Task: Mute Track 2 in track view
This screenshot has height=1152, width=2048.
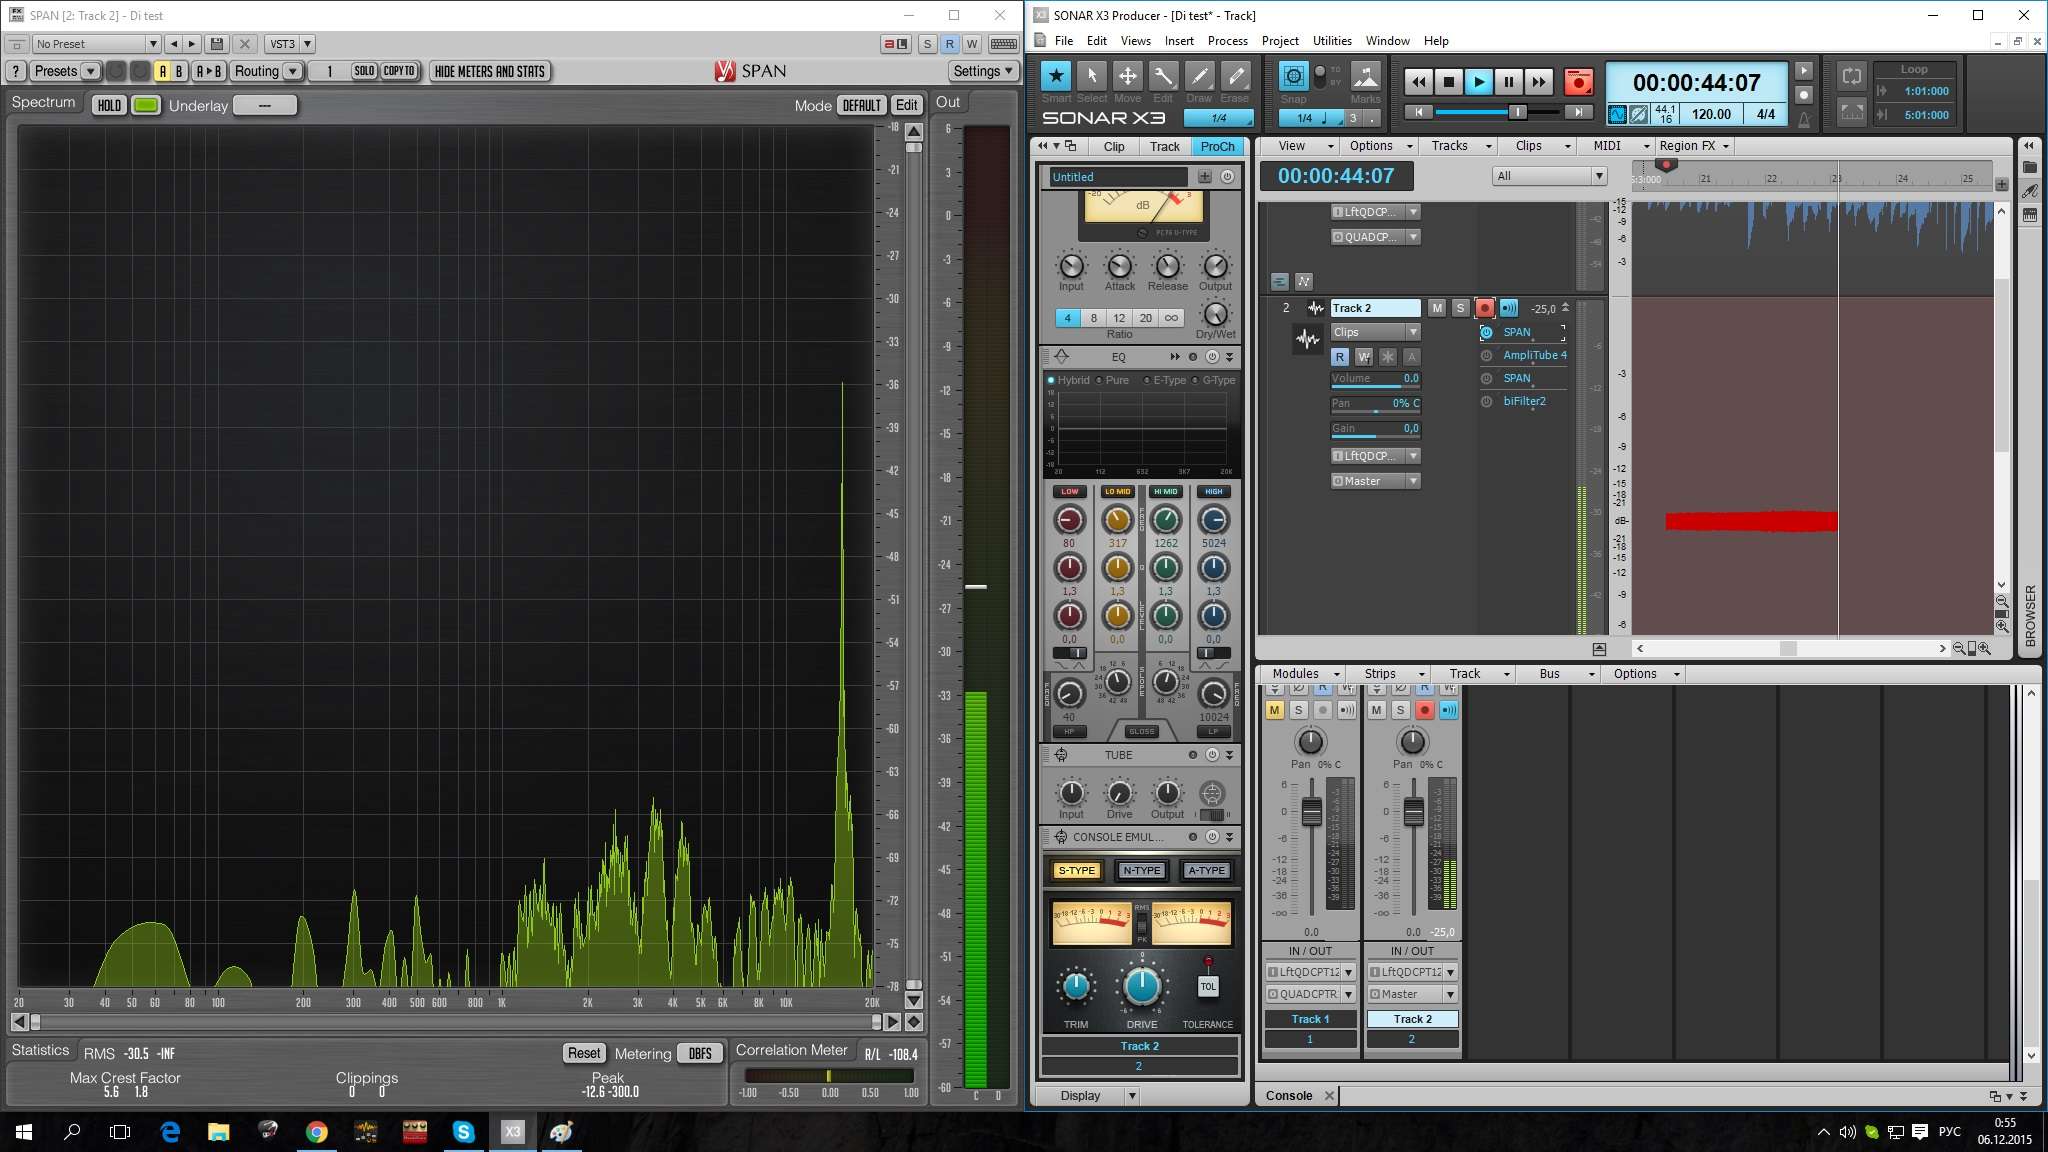Action: (x=1437, y=308)
